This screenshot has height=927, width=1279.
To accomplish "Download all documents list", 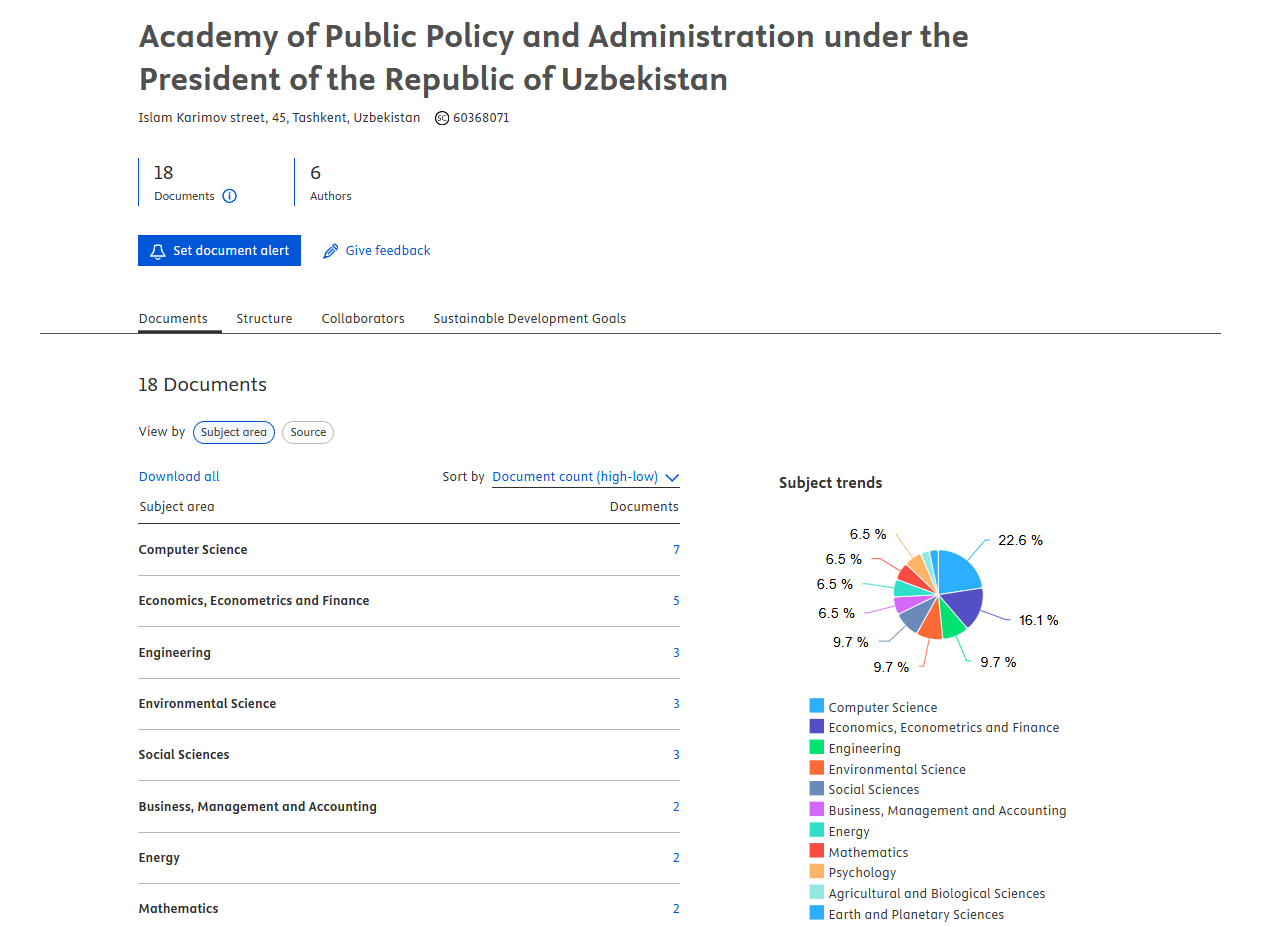I will (x=179, y=477).
